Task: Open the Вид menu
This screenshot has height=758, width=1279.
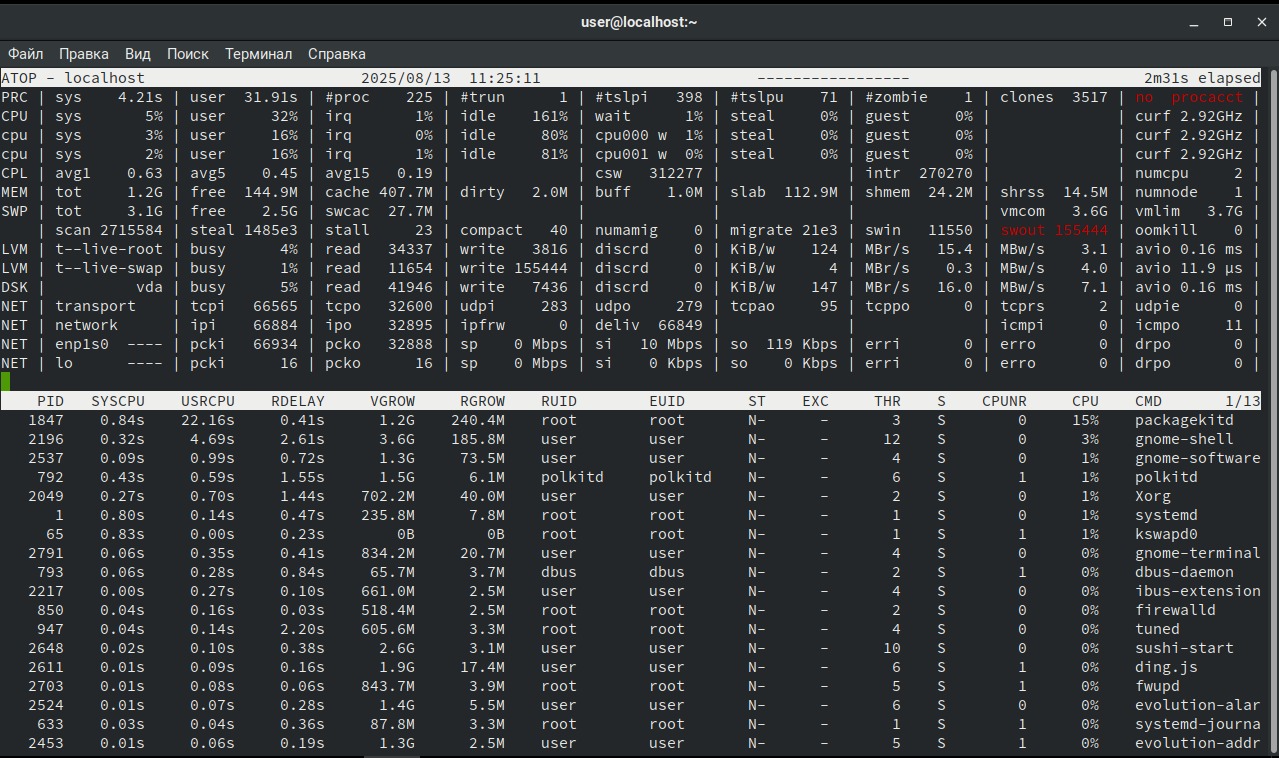Action: (x=138, y=54)
